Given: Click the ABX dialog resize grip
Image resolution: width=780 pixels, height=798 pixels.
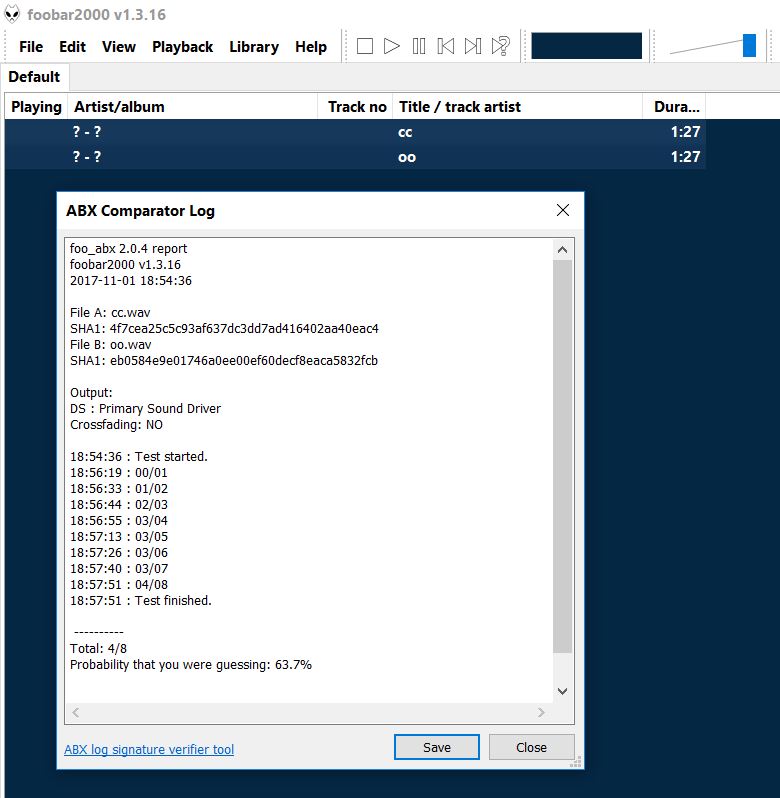Looking at the screenshot, I should coord(575,761).
